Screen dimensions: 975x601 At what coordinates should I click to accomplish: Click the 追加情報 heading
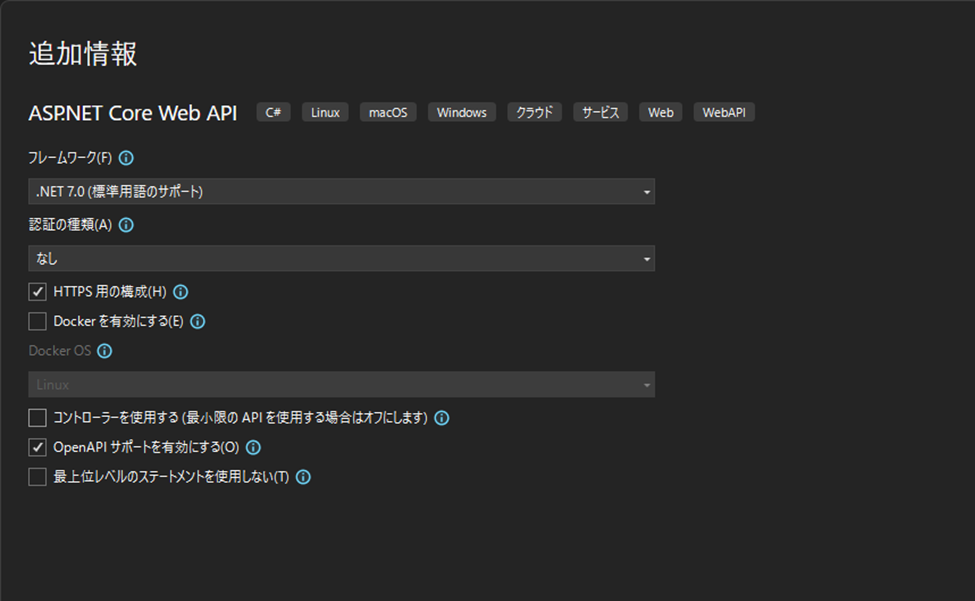83,53
